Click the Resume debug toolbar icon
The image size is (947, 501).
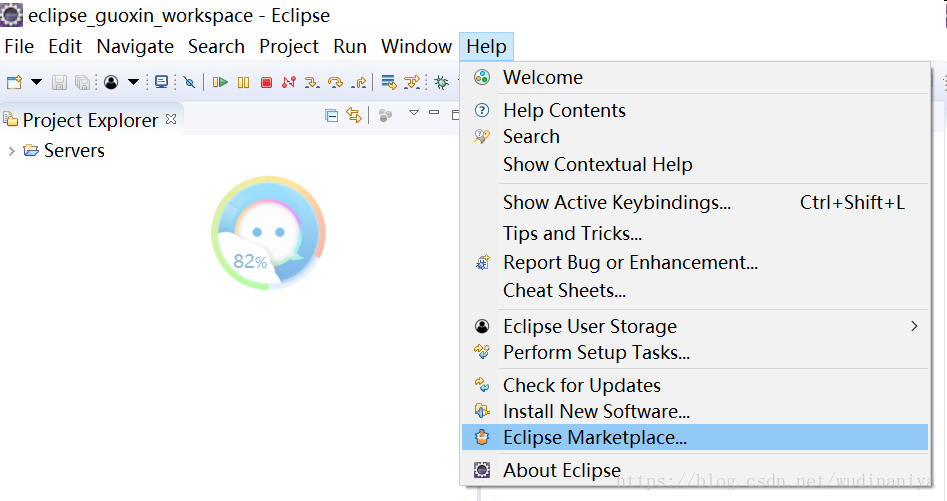pos(220,82)
